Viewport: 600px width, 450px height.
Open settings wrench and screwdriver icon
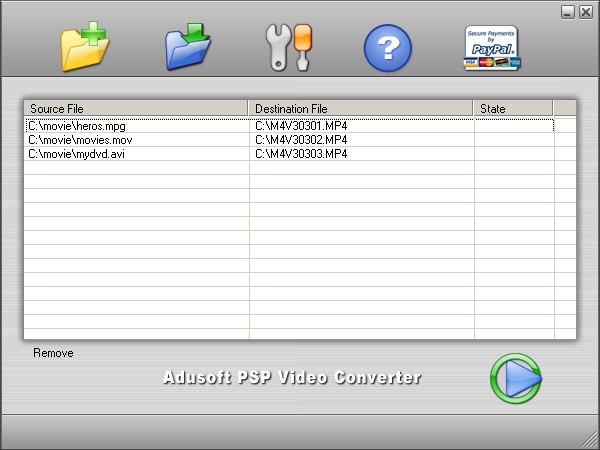(289, 47)
